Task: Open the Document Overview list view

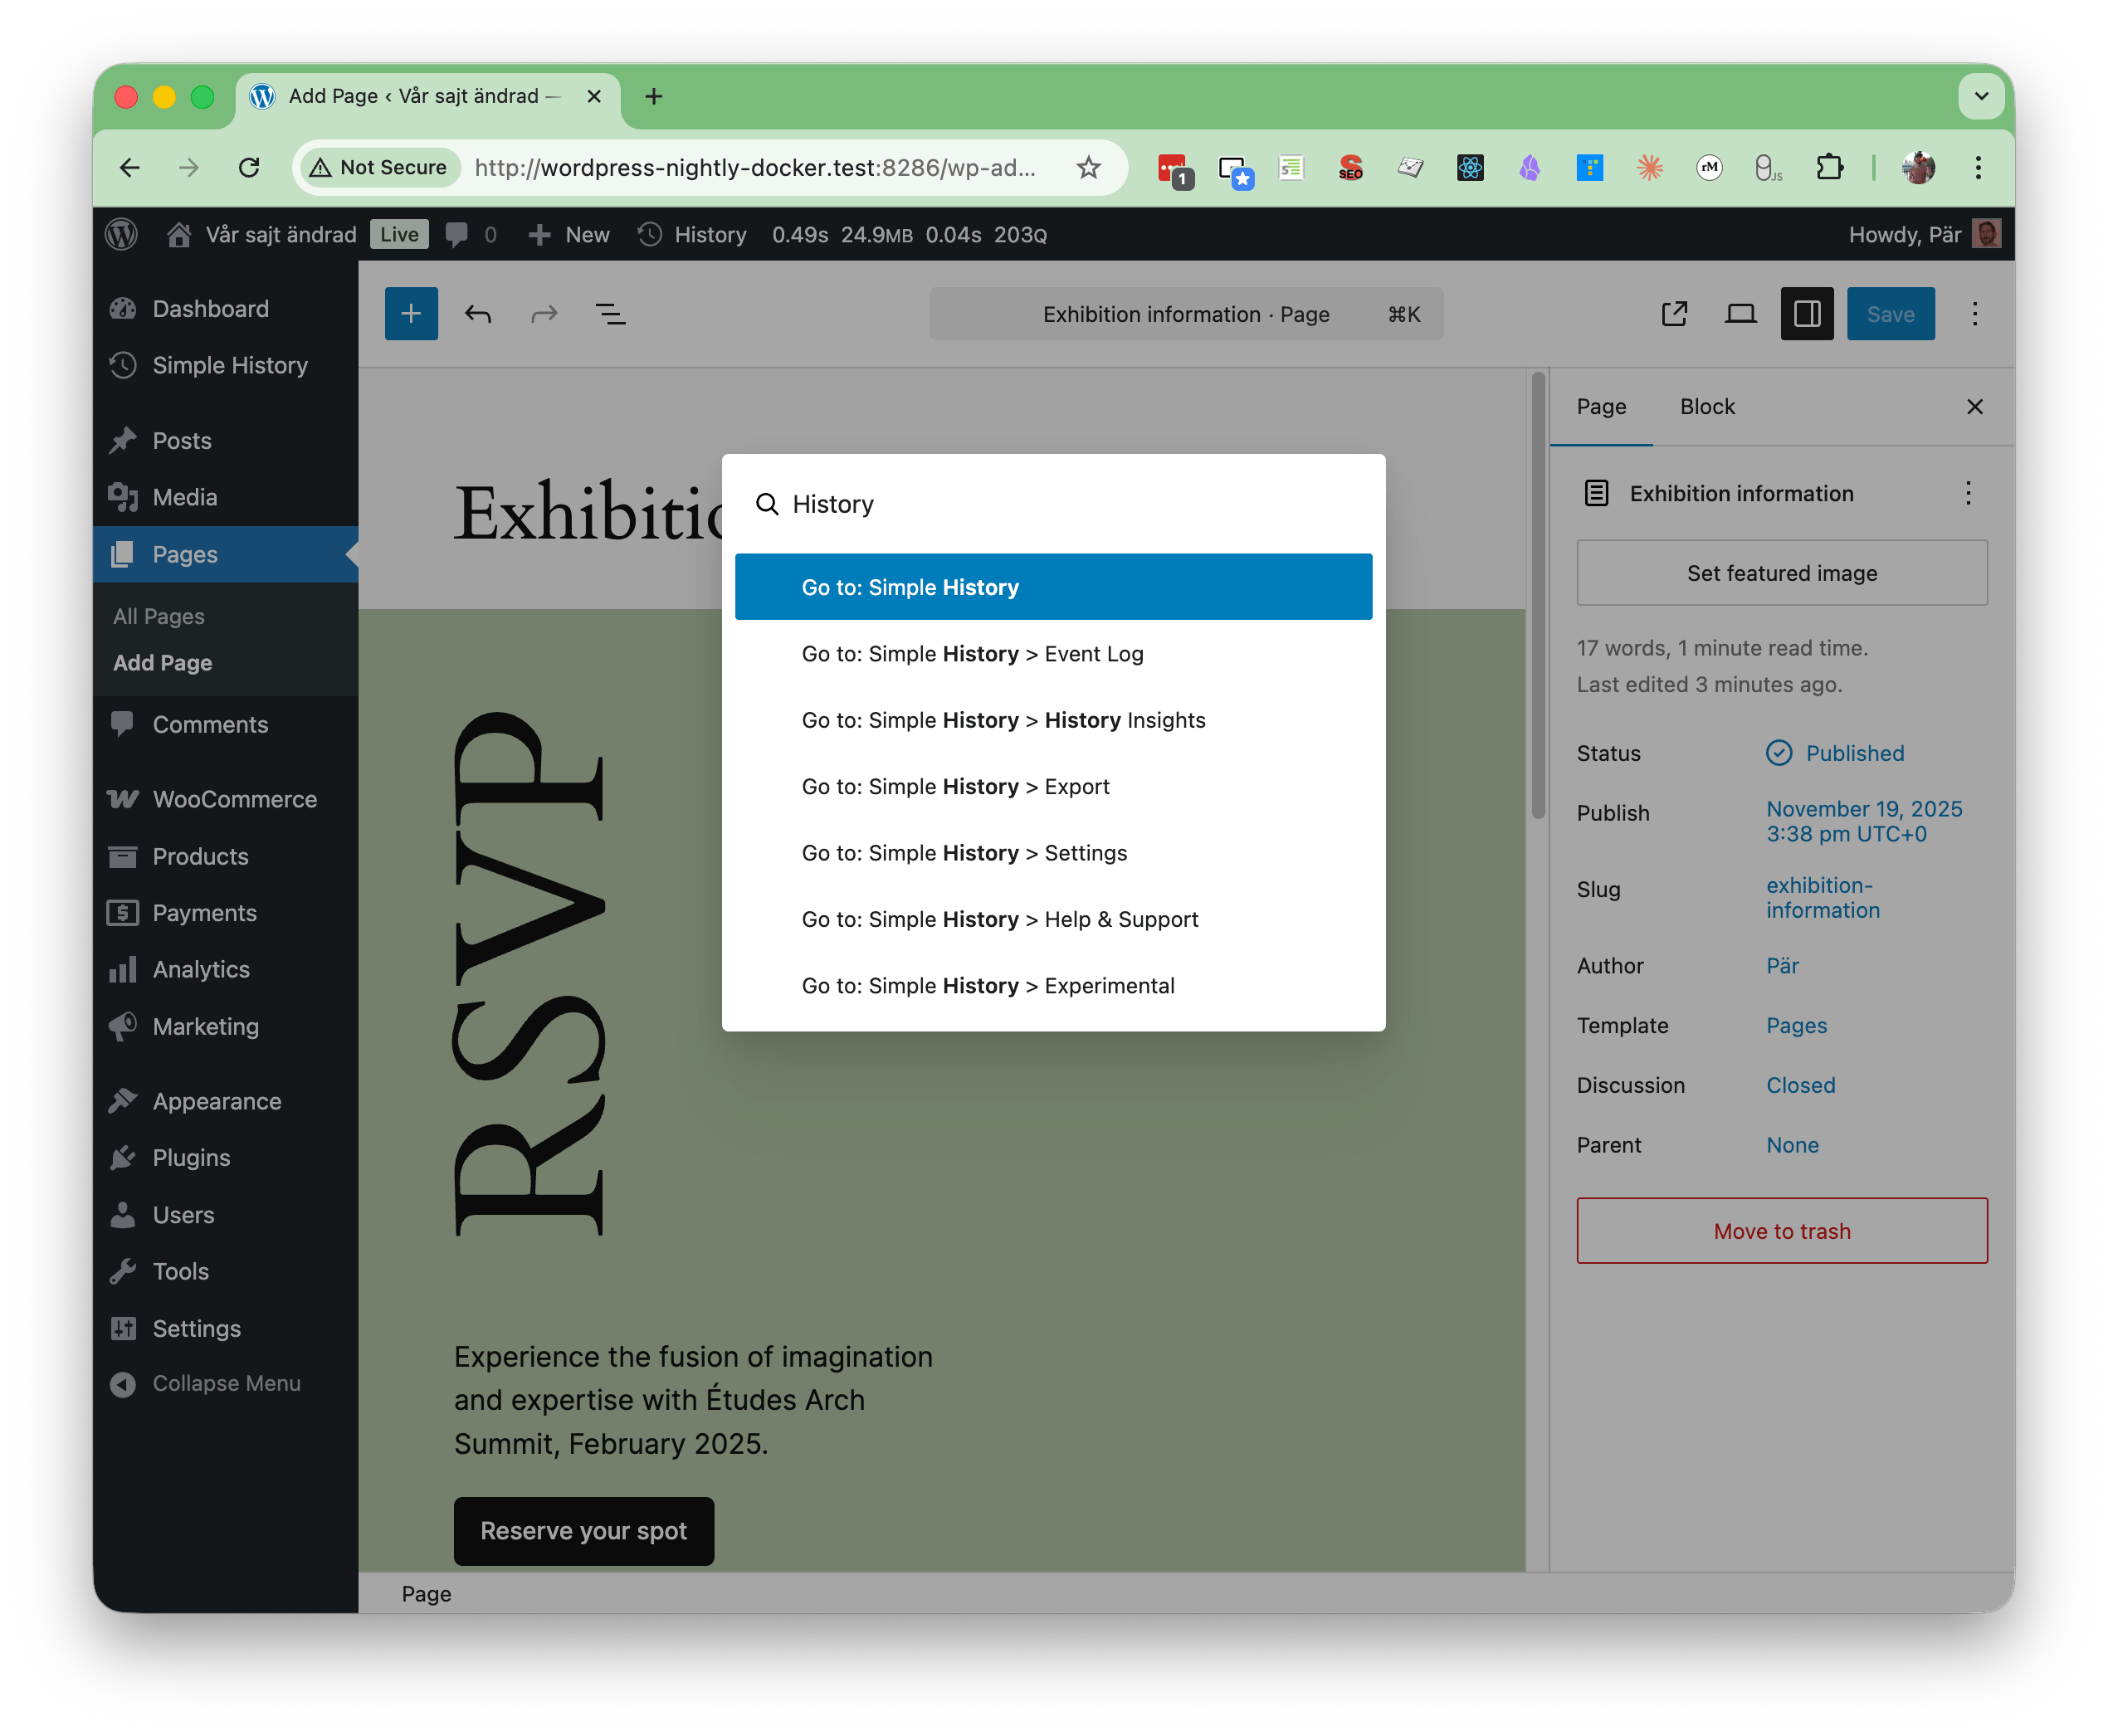Action: [x=610, y=313]
